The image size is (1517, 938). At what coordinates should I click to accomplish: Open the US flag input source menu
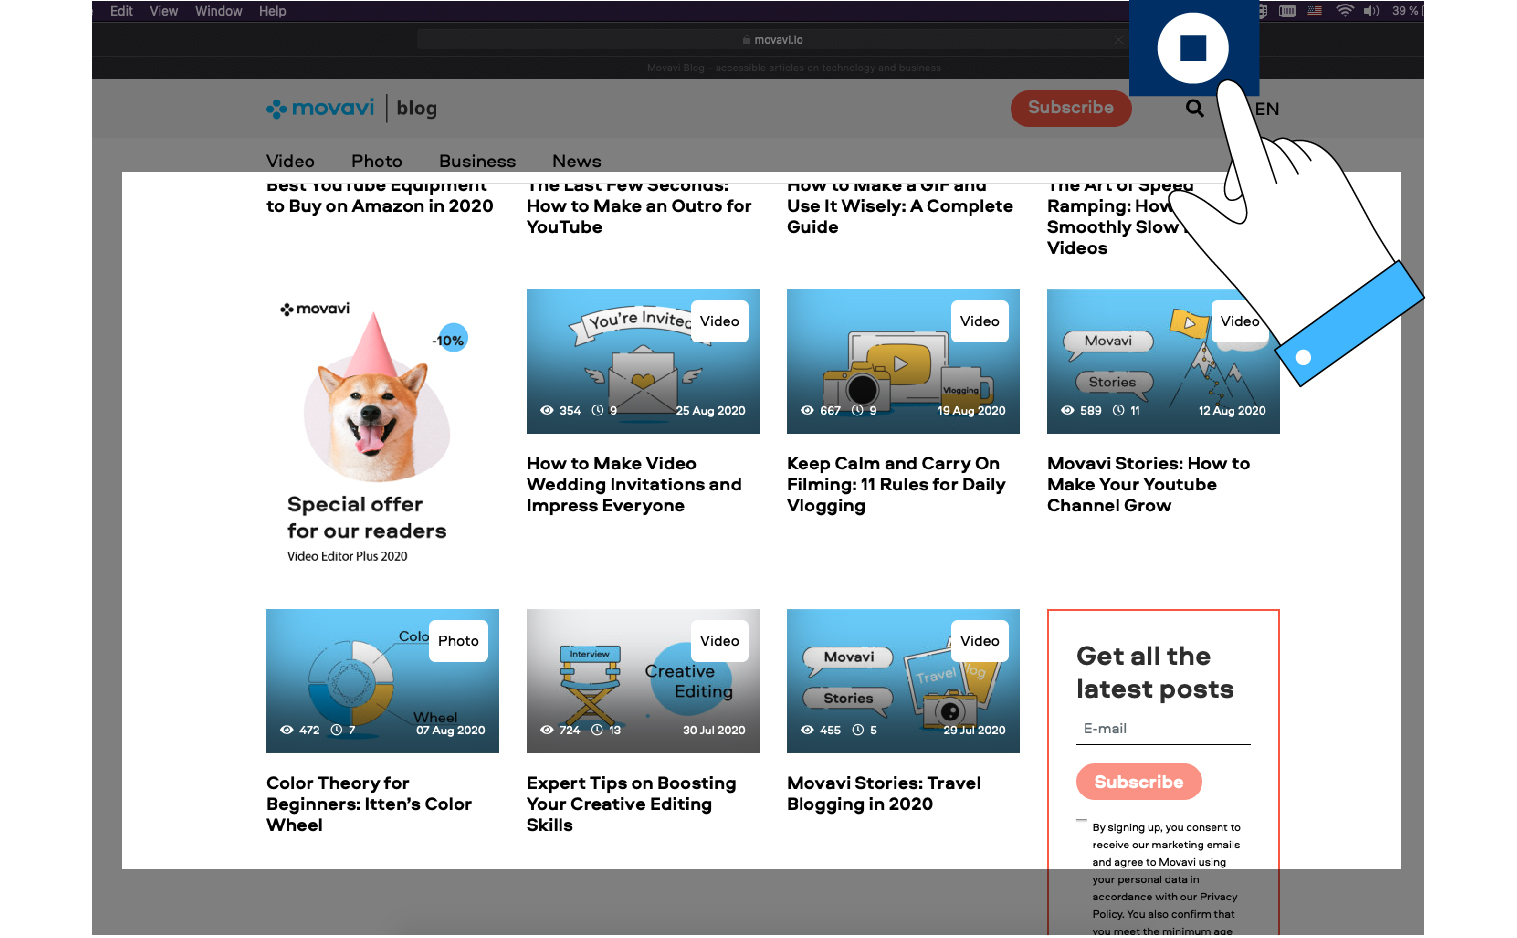tap(1315, 11)
